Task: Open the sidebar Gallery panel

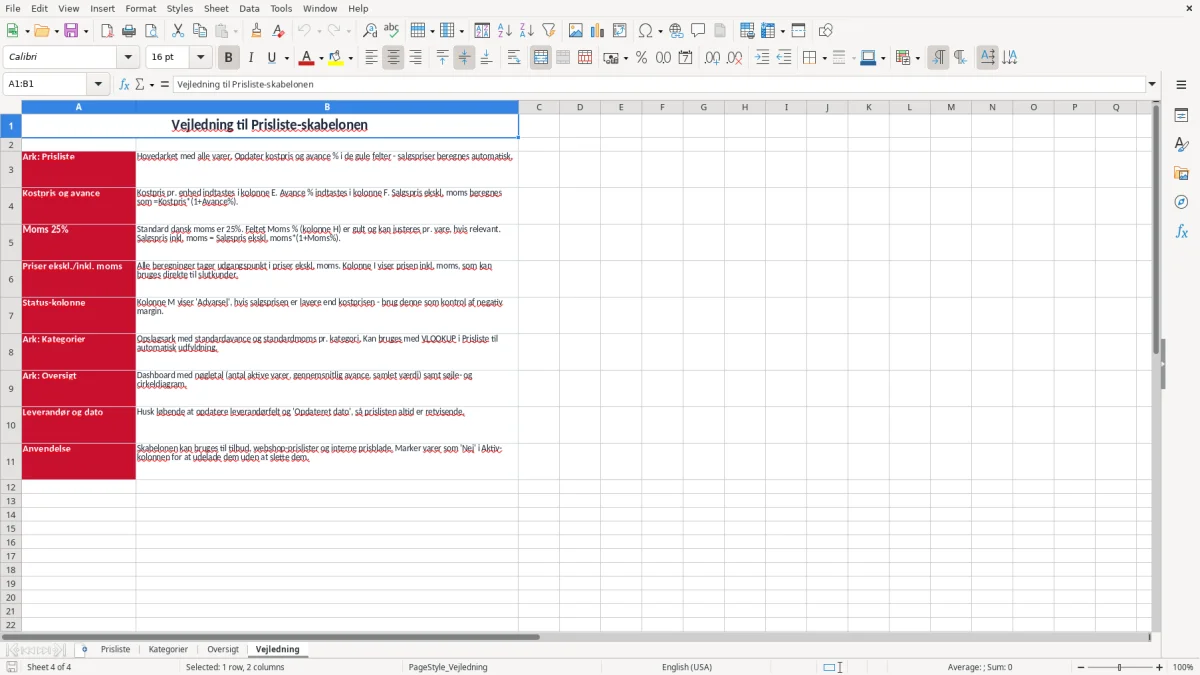Action: tap(1181, 174)
